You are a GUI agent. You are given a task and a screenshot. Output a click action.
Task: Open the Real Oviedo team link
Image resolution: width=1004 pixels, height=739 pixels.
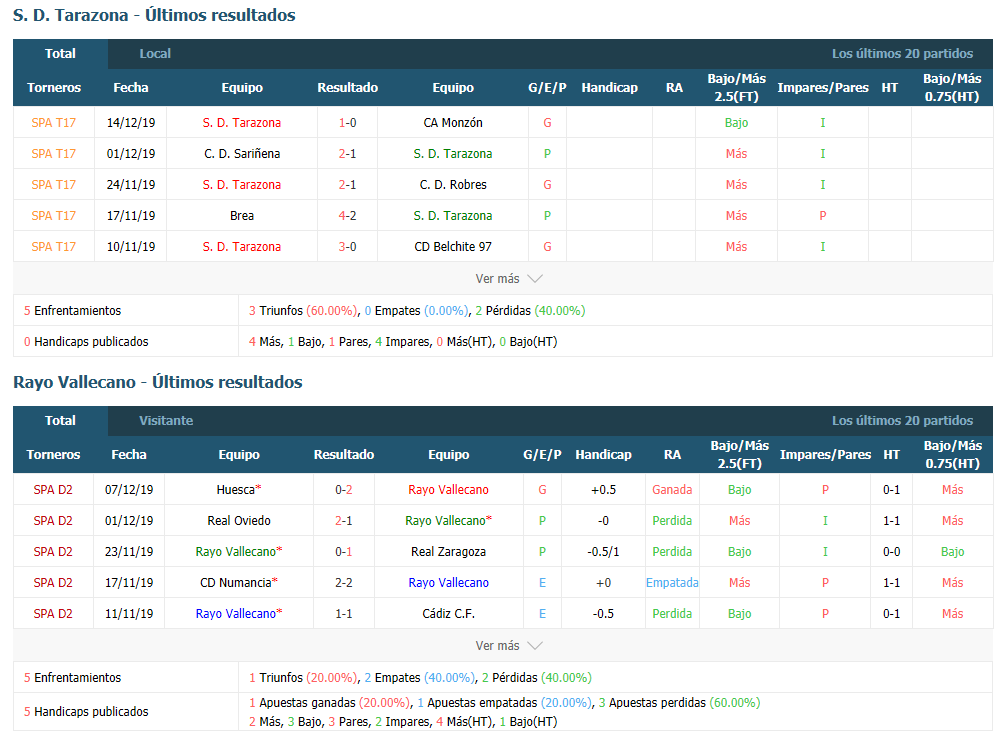point(239,521)
